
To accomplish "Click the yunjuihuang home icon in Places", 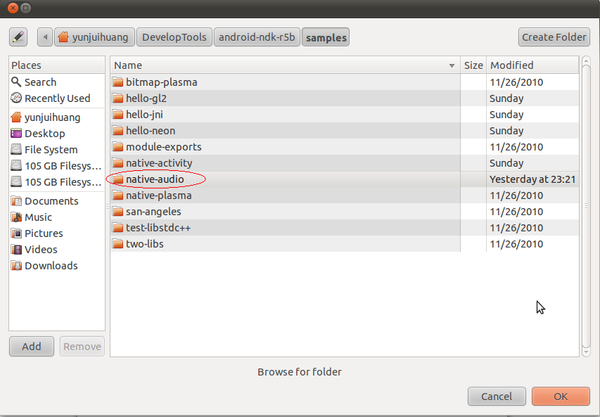I will [16, 117].
